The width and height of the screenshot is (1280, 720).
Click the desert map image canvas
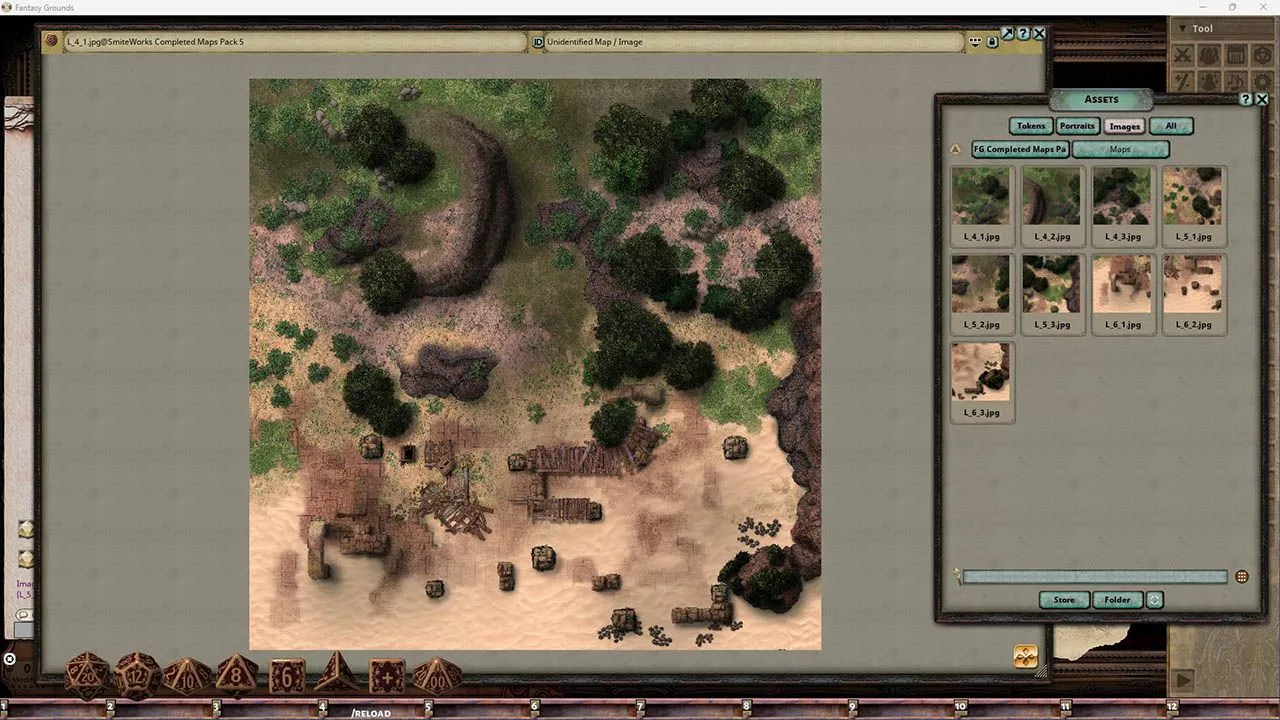[535, 364]
